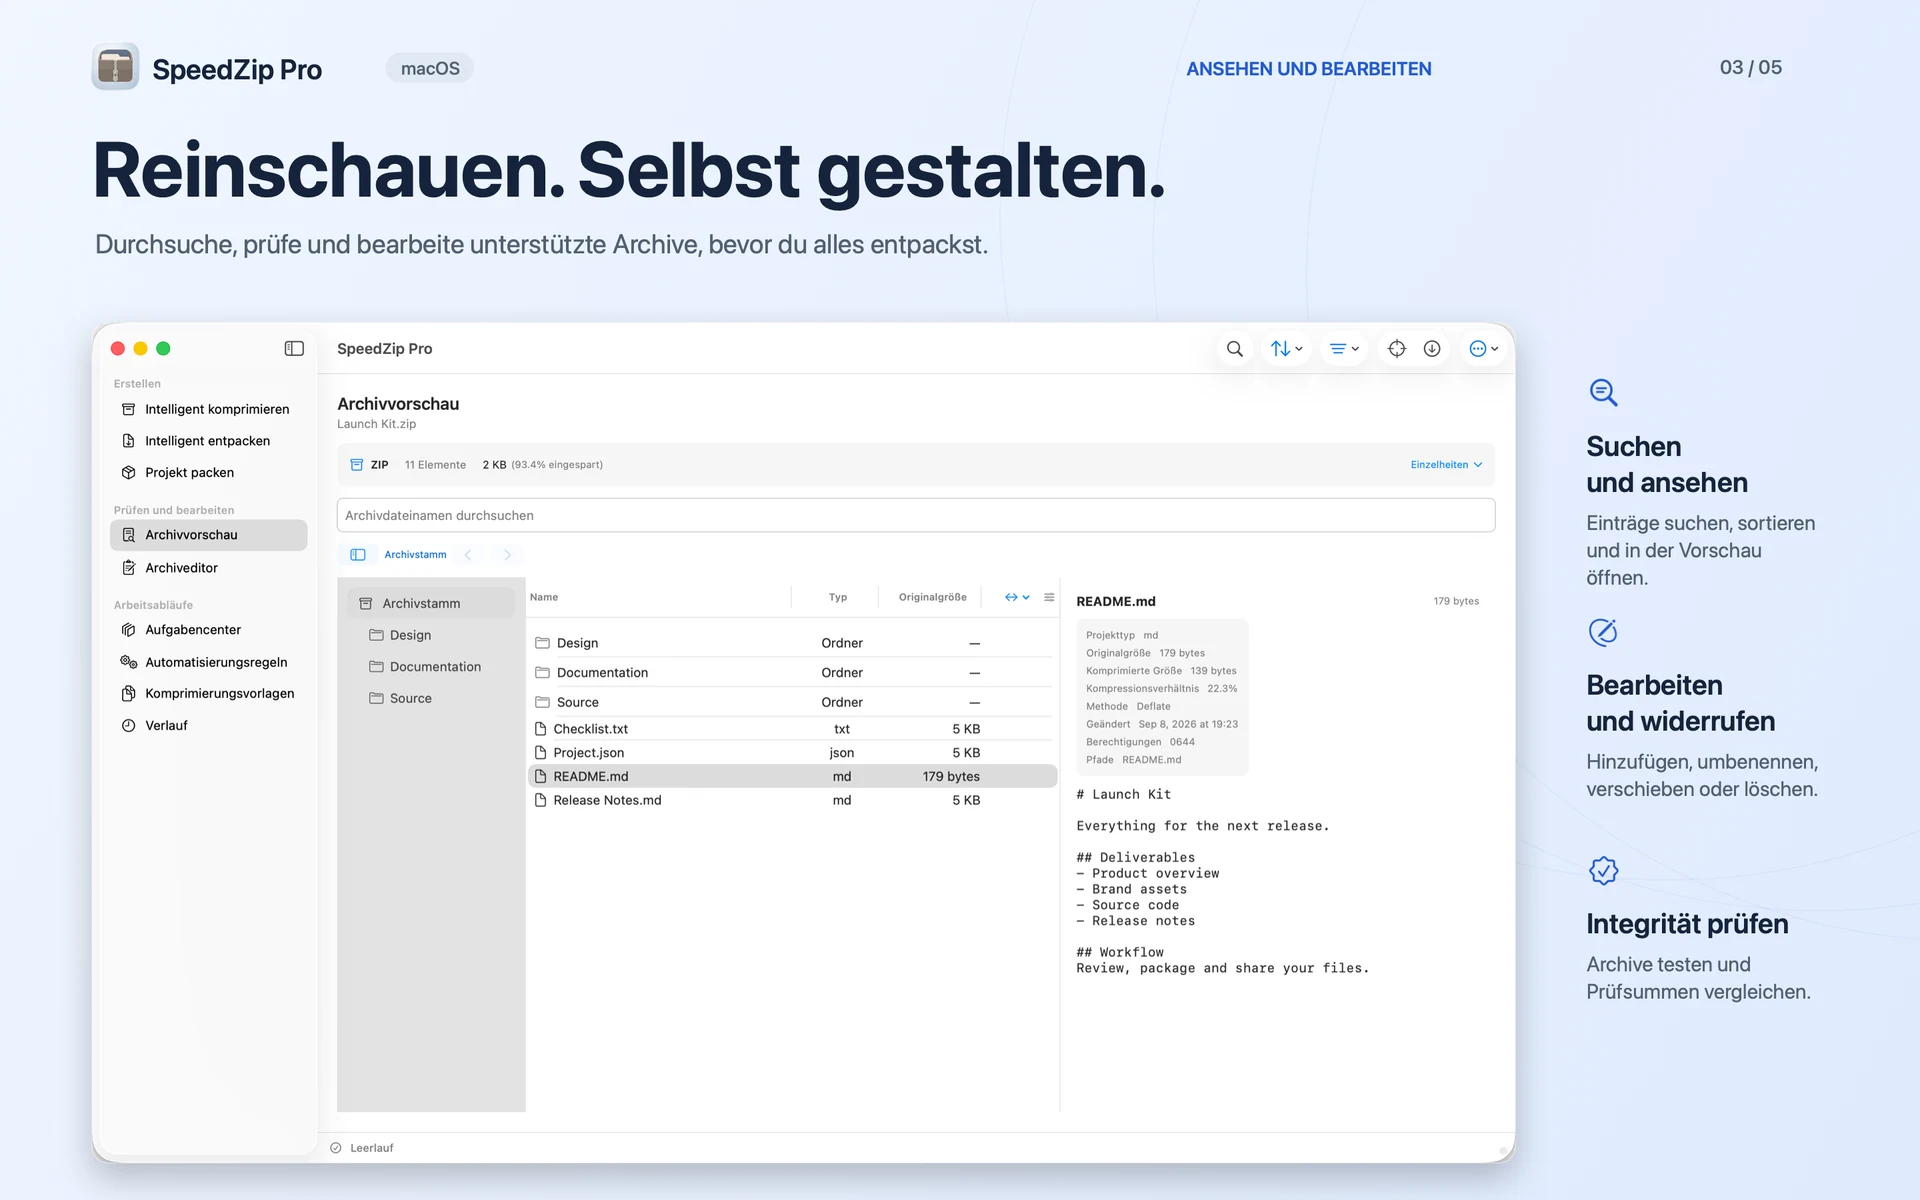
Task: Click the ZIP archive badge icon
Action: 357,465
